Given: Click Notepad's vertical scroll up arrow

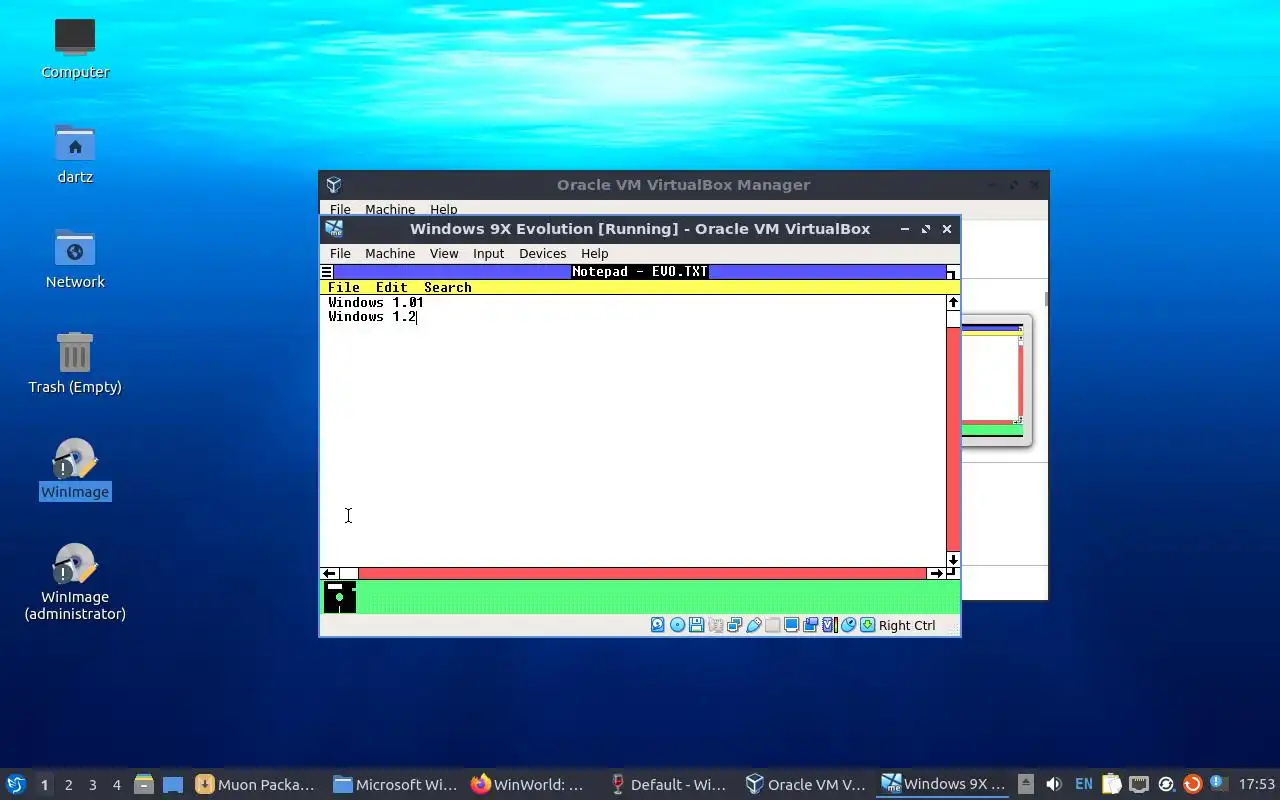Looking at the screenshot, I should click(953, 302).
